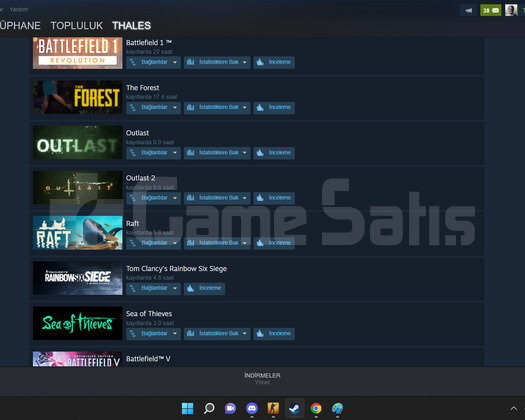This screenshot has height=420, width=525.
Task: Open Bağlantılar dropdown for The Forest
Action: (x=153, y=108)
